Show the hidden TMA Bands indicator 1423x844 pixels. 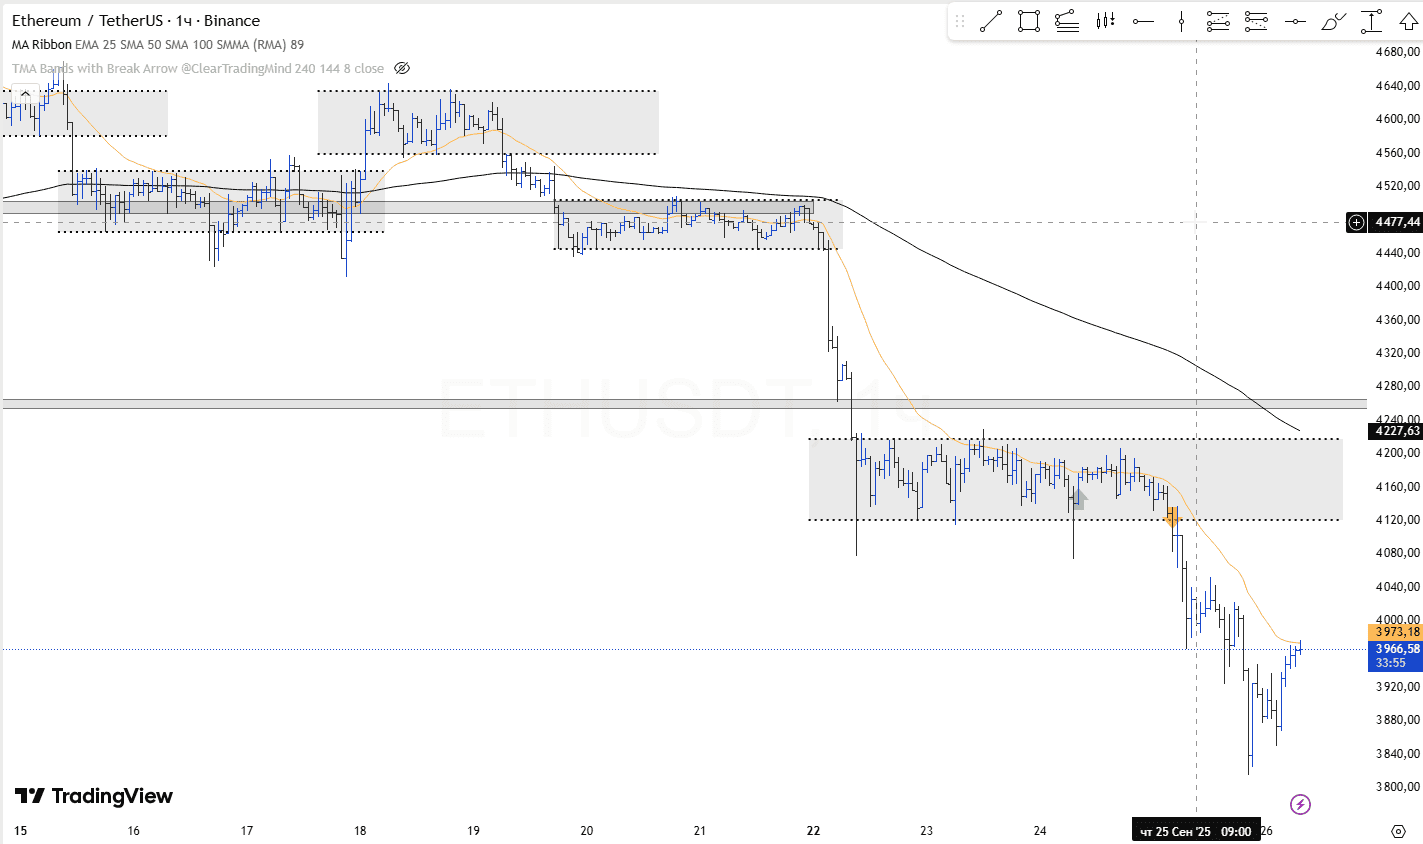pos(402,68)
